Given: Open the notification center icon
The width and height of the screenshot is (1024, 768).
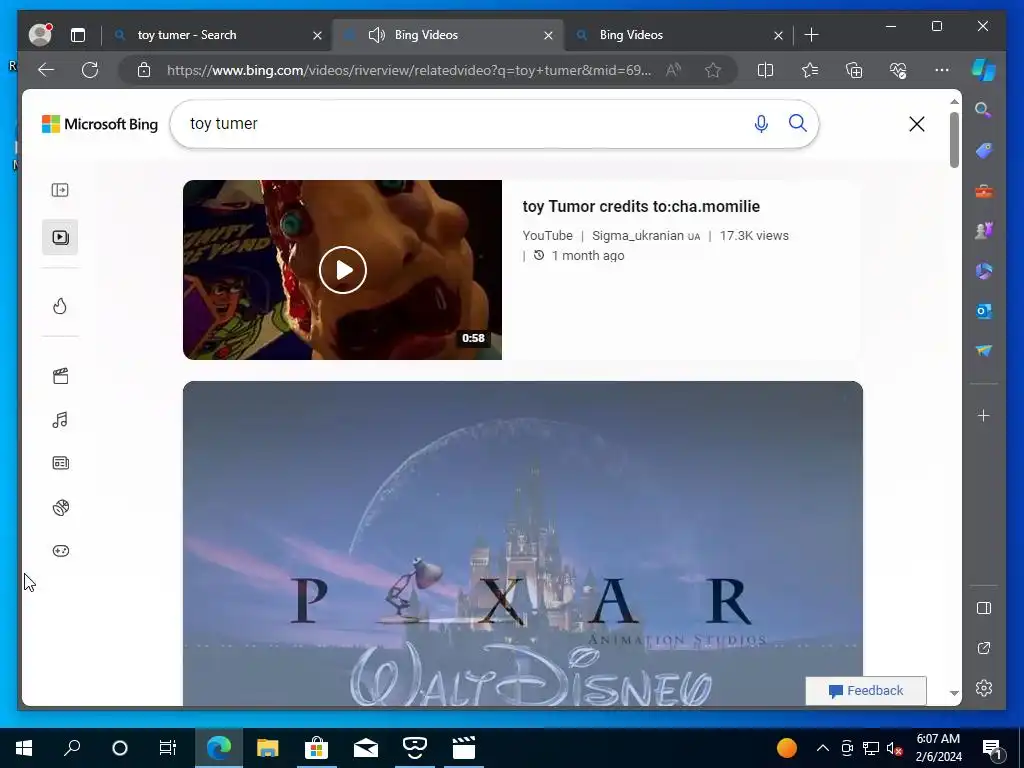Looking at the screenshot, I should tap(991, 748).
